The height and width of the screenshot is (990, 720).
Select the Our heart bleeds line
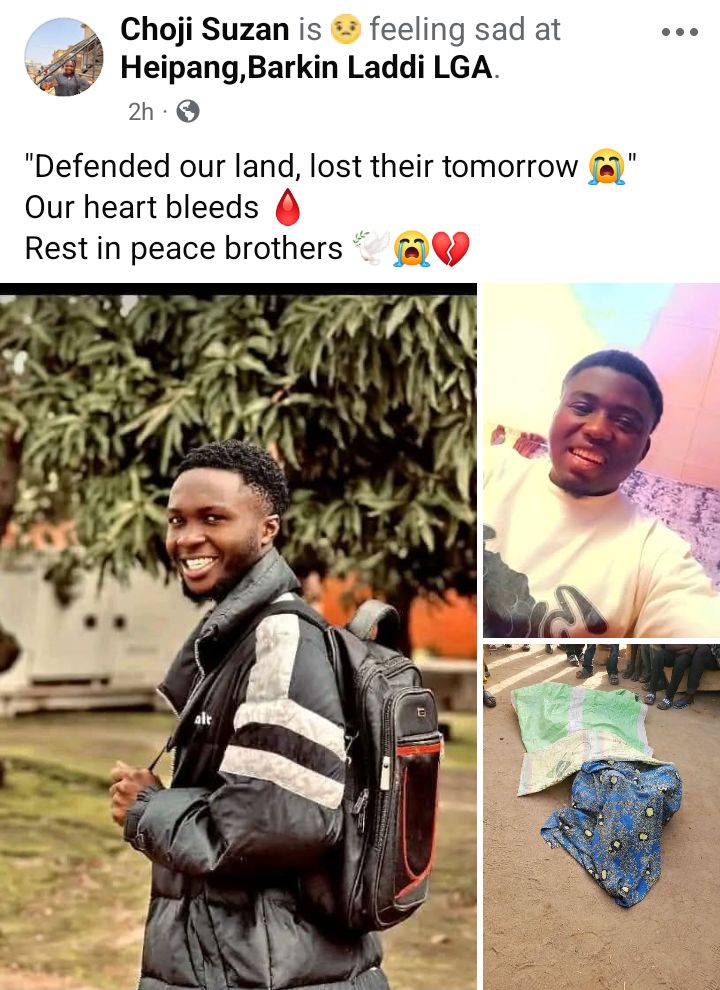141,207
